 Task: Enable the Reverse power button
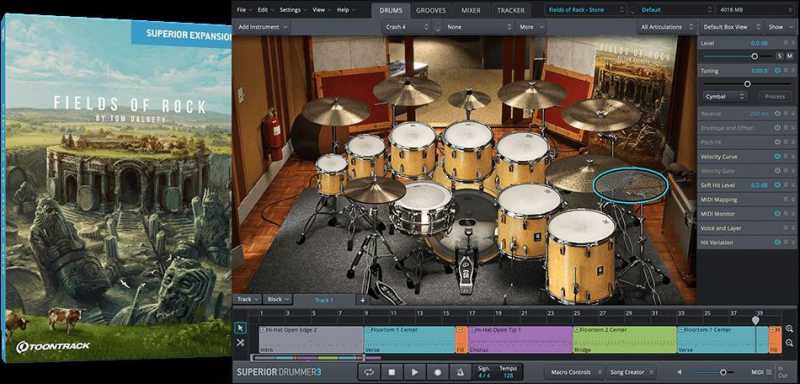pos(778,114)
